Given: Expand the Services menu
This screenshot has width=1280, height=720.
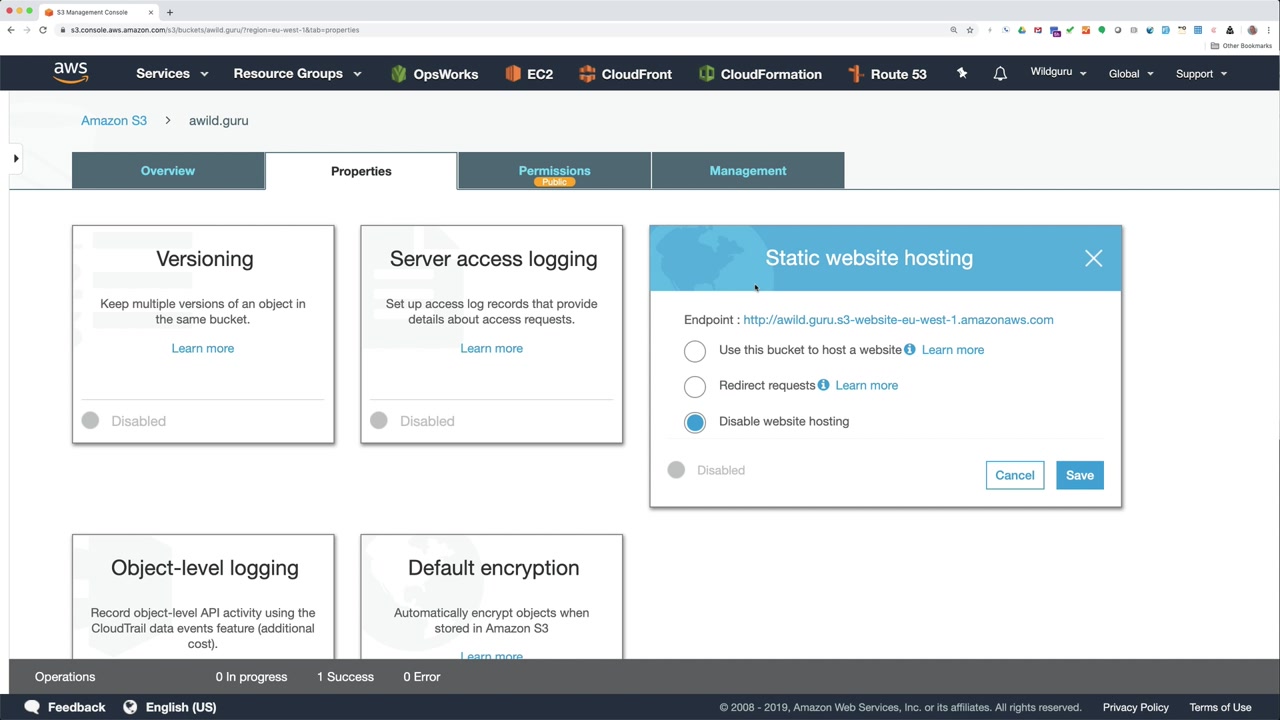Looking at the screenshot, I should coord(172,73).
